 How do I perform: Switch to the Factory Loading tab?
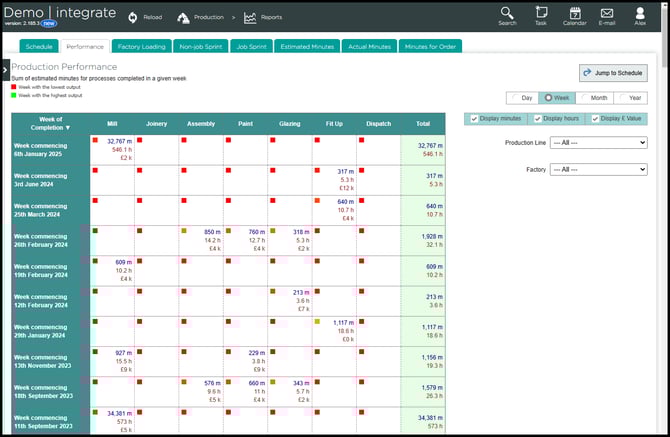141,46
